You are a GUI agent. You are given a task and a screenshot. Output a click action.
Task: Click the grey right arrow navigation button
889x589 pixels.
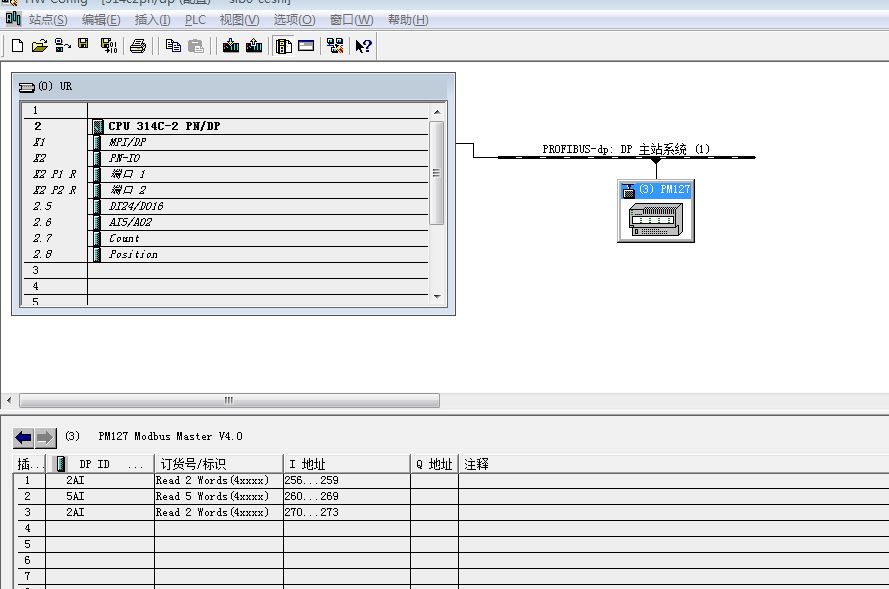45,438
